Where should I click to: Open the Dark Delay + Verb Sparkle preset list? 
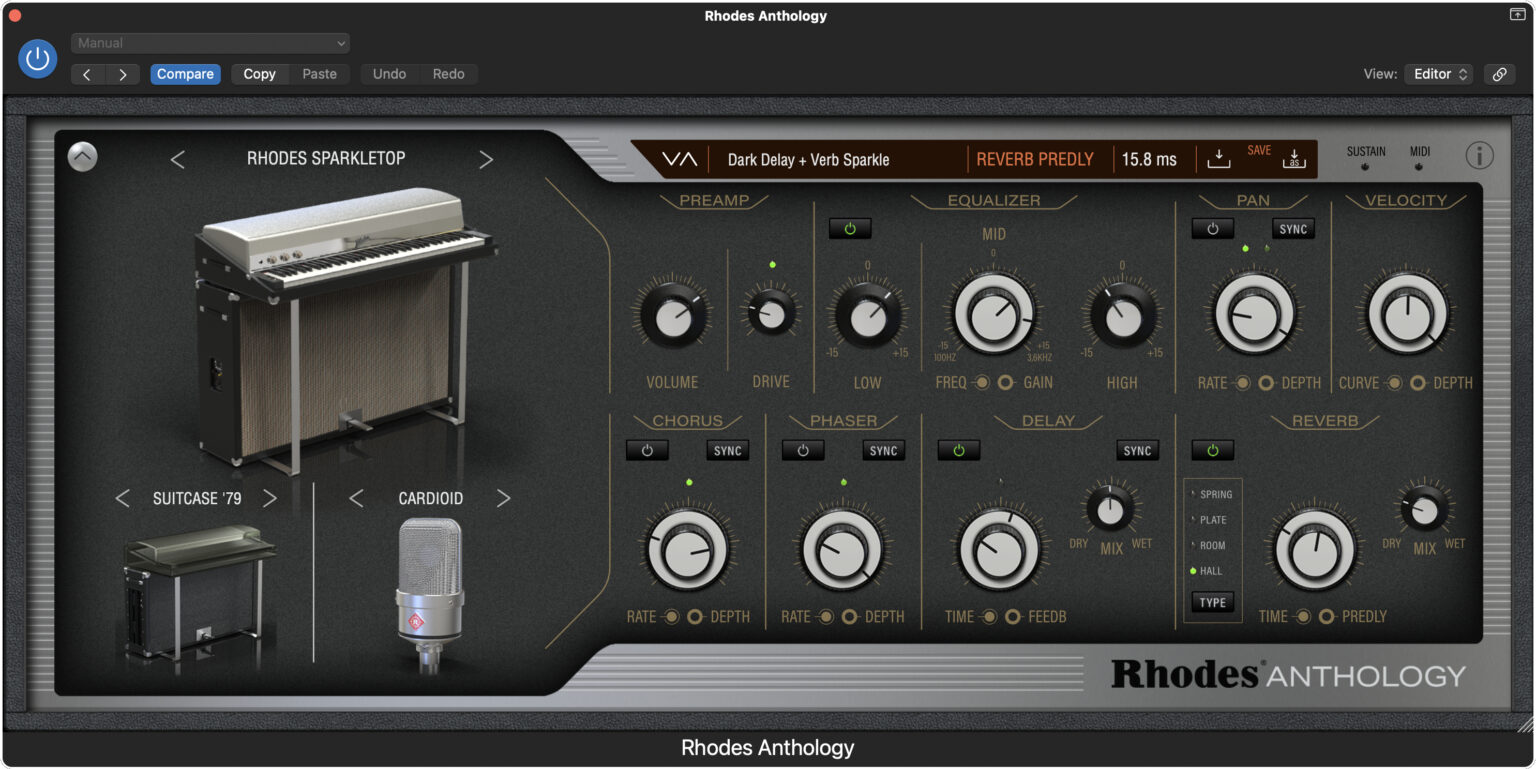click(808, 159)
